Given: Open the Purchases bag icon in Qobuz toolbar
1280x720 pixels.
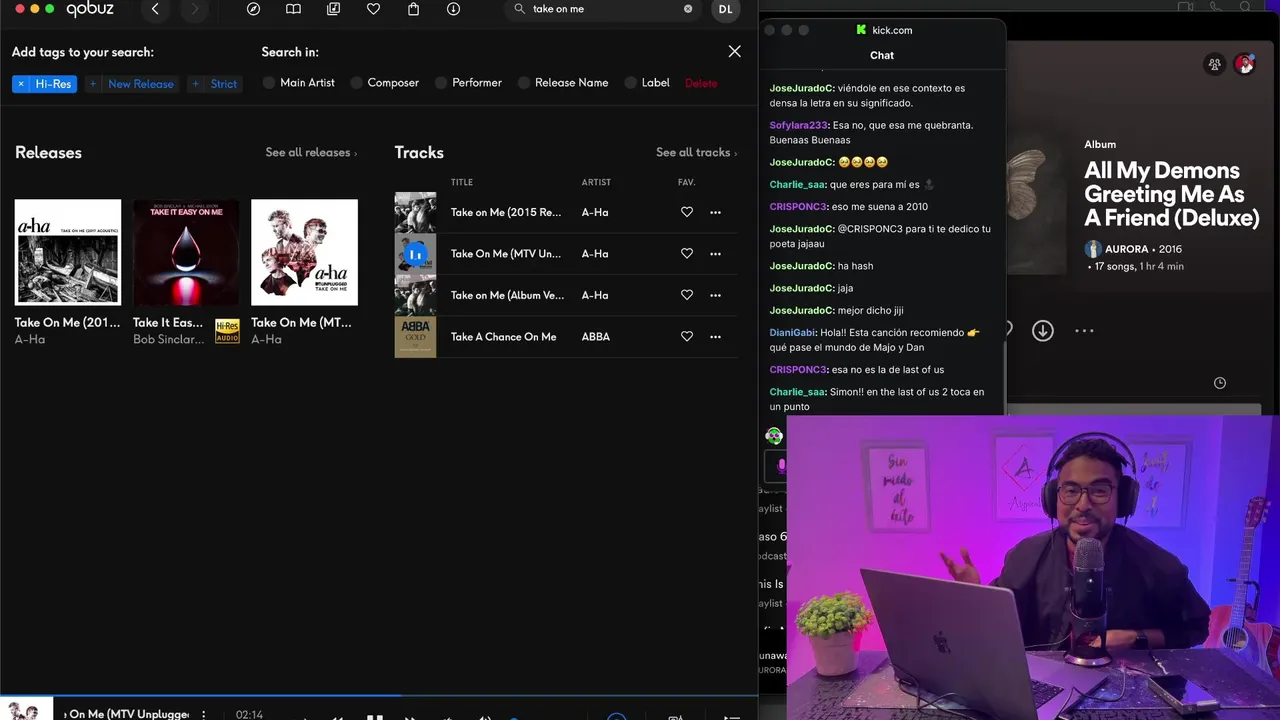Looking at the screenshot, I should pos(413,9).
